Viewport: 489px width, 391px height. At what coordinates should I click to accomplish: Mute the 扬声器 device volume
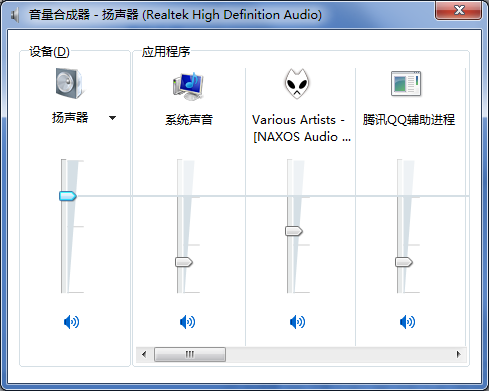(71, 322)
